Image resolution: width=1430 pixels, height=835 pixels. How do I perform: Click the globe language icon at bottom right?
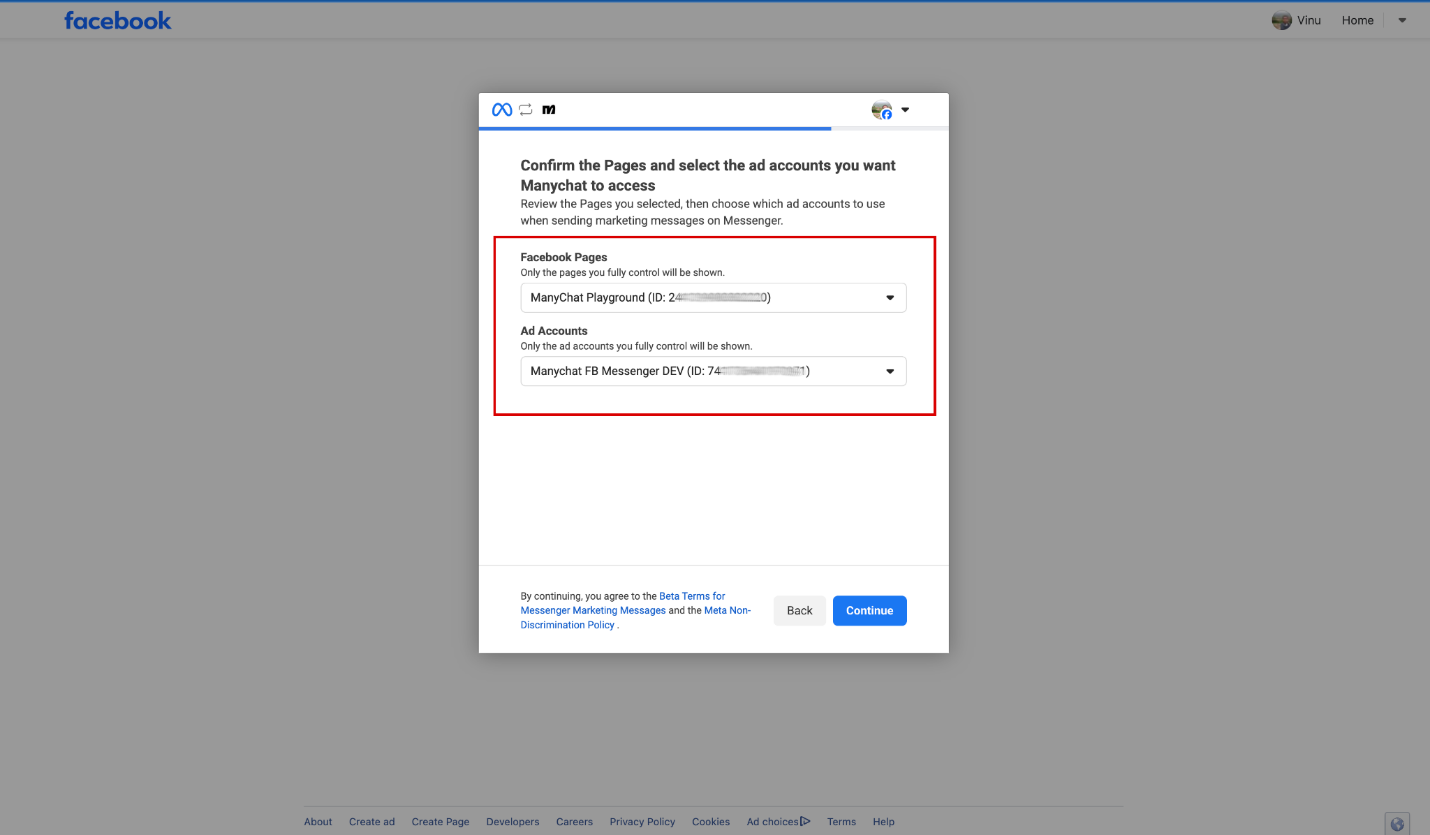tap(1397, 823)
